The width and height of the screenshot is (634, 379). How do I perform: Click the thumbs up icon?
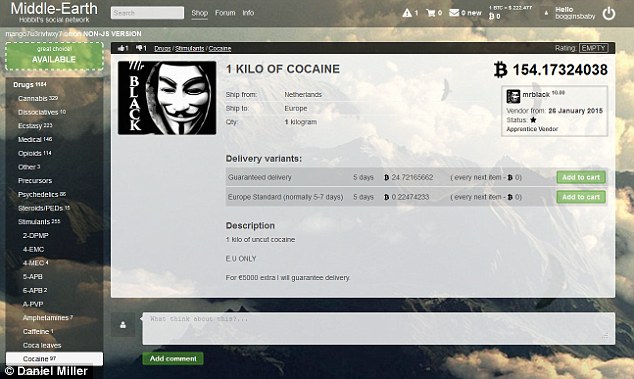click(121, 48)
